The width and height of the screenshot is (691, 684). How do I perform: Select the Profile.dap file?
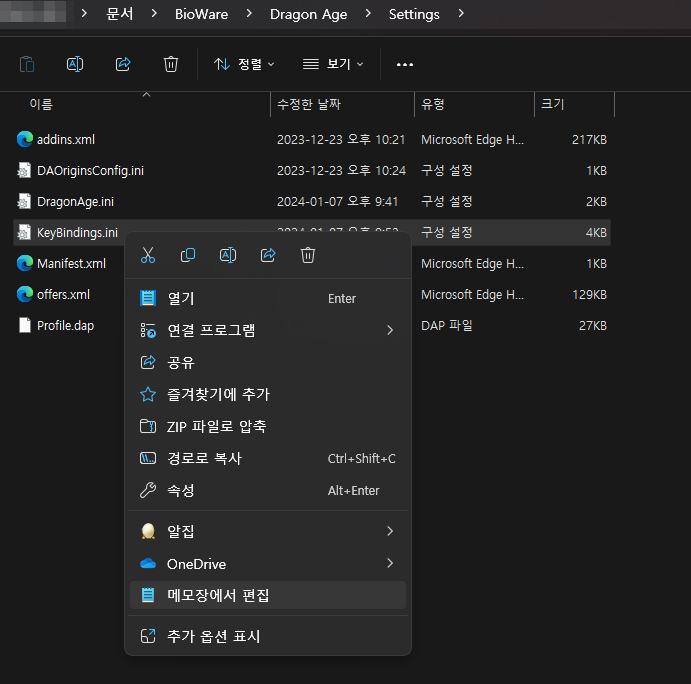pyautogui.click(x=65, y=326)
